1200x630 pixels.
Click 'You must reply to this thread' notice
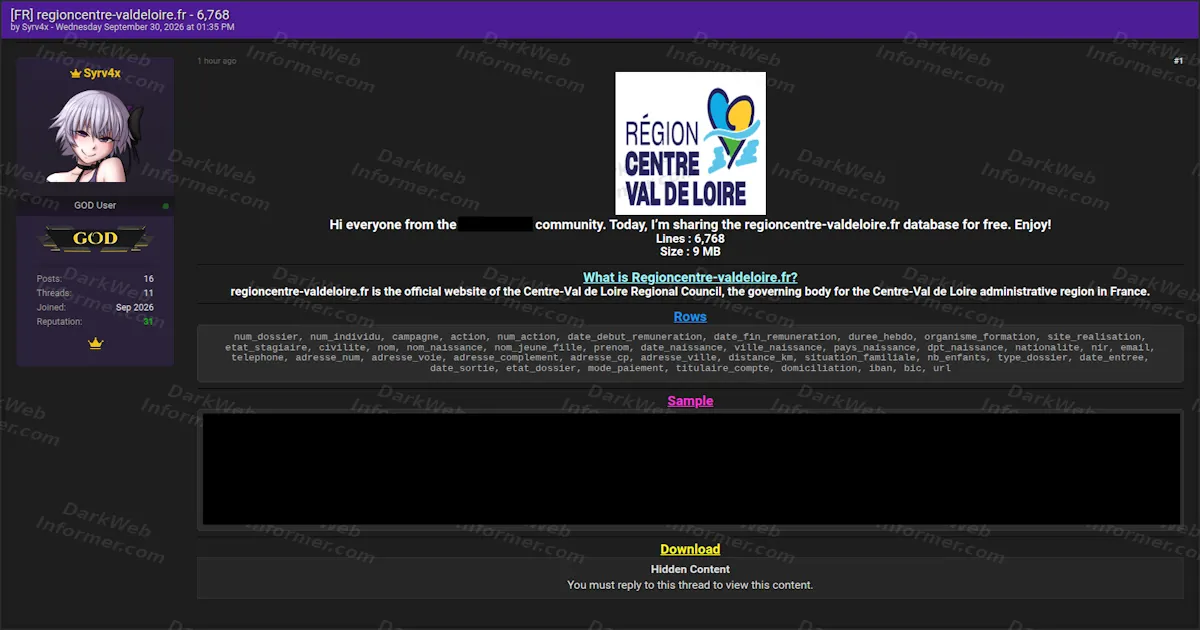click(690, 585)
